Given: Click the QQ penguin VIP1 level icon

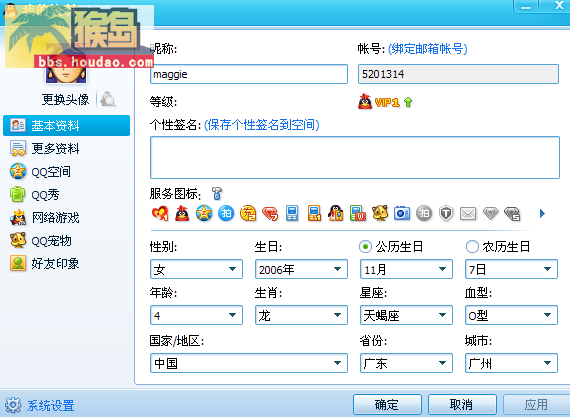Looking at the screenshot, I should click(365, 102).
